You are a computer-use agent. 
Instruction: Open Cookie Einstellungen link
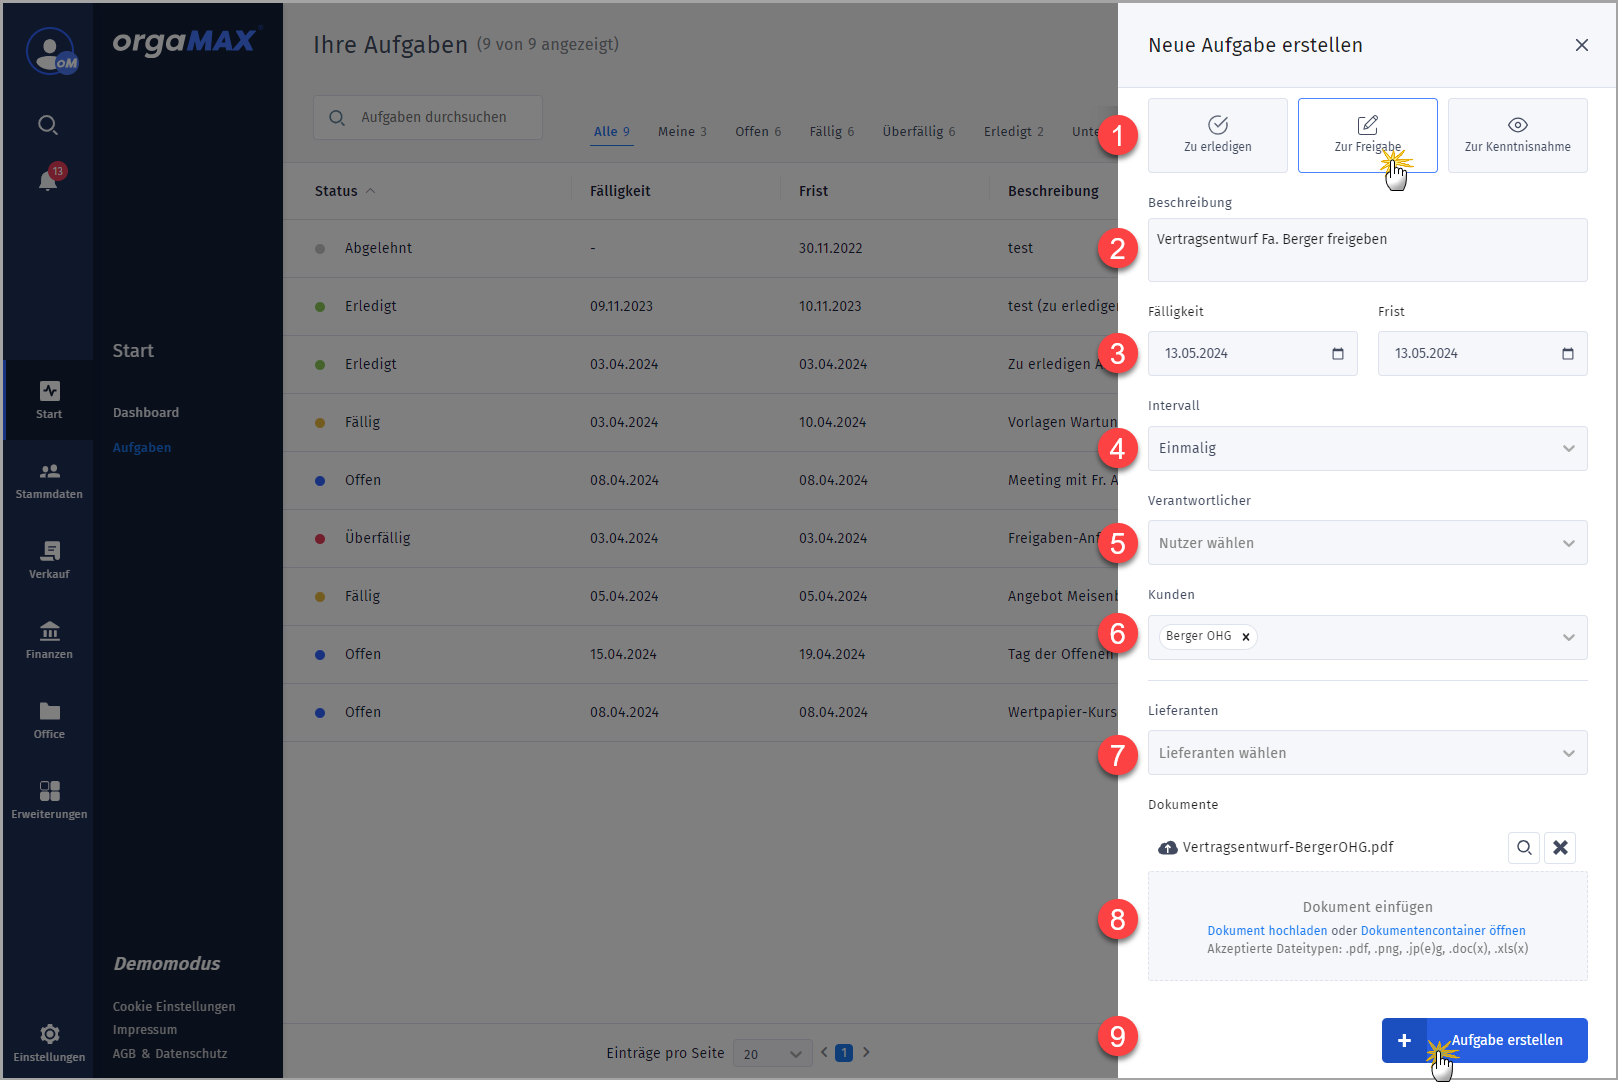click(174, 1006)
